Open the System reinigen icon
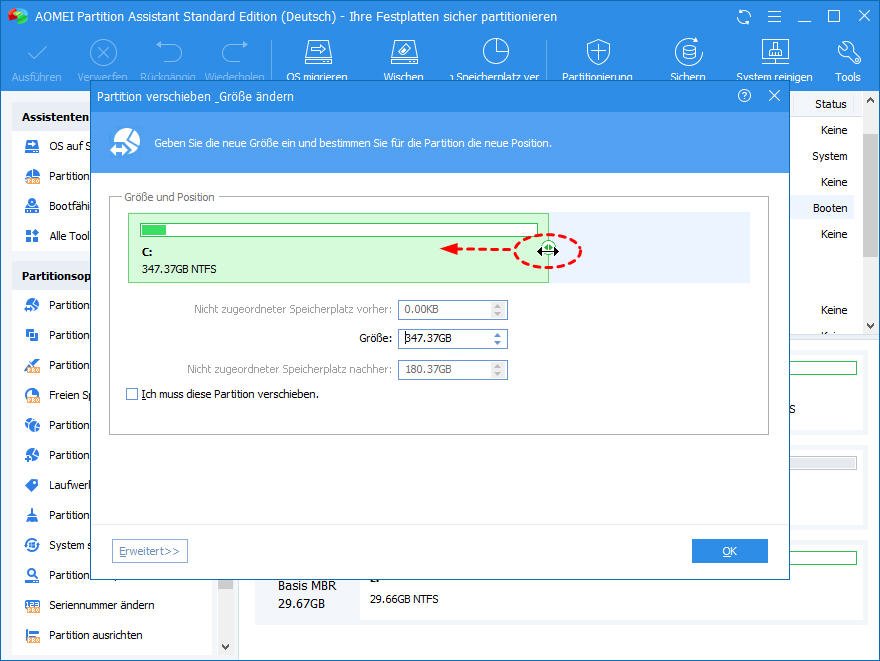The height and width of the screenshot is (661, 880). click(775, 52)
